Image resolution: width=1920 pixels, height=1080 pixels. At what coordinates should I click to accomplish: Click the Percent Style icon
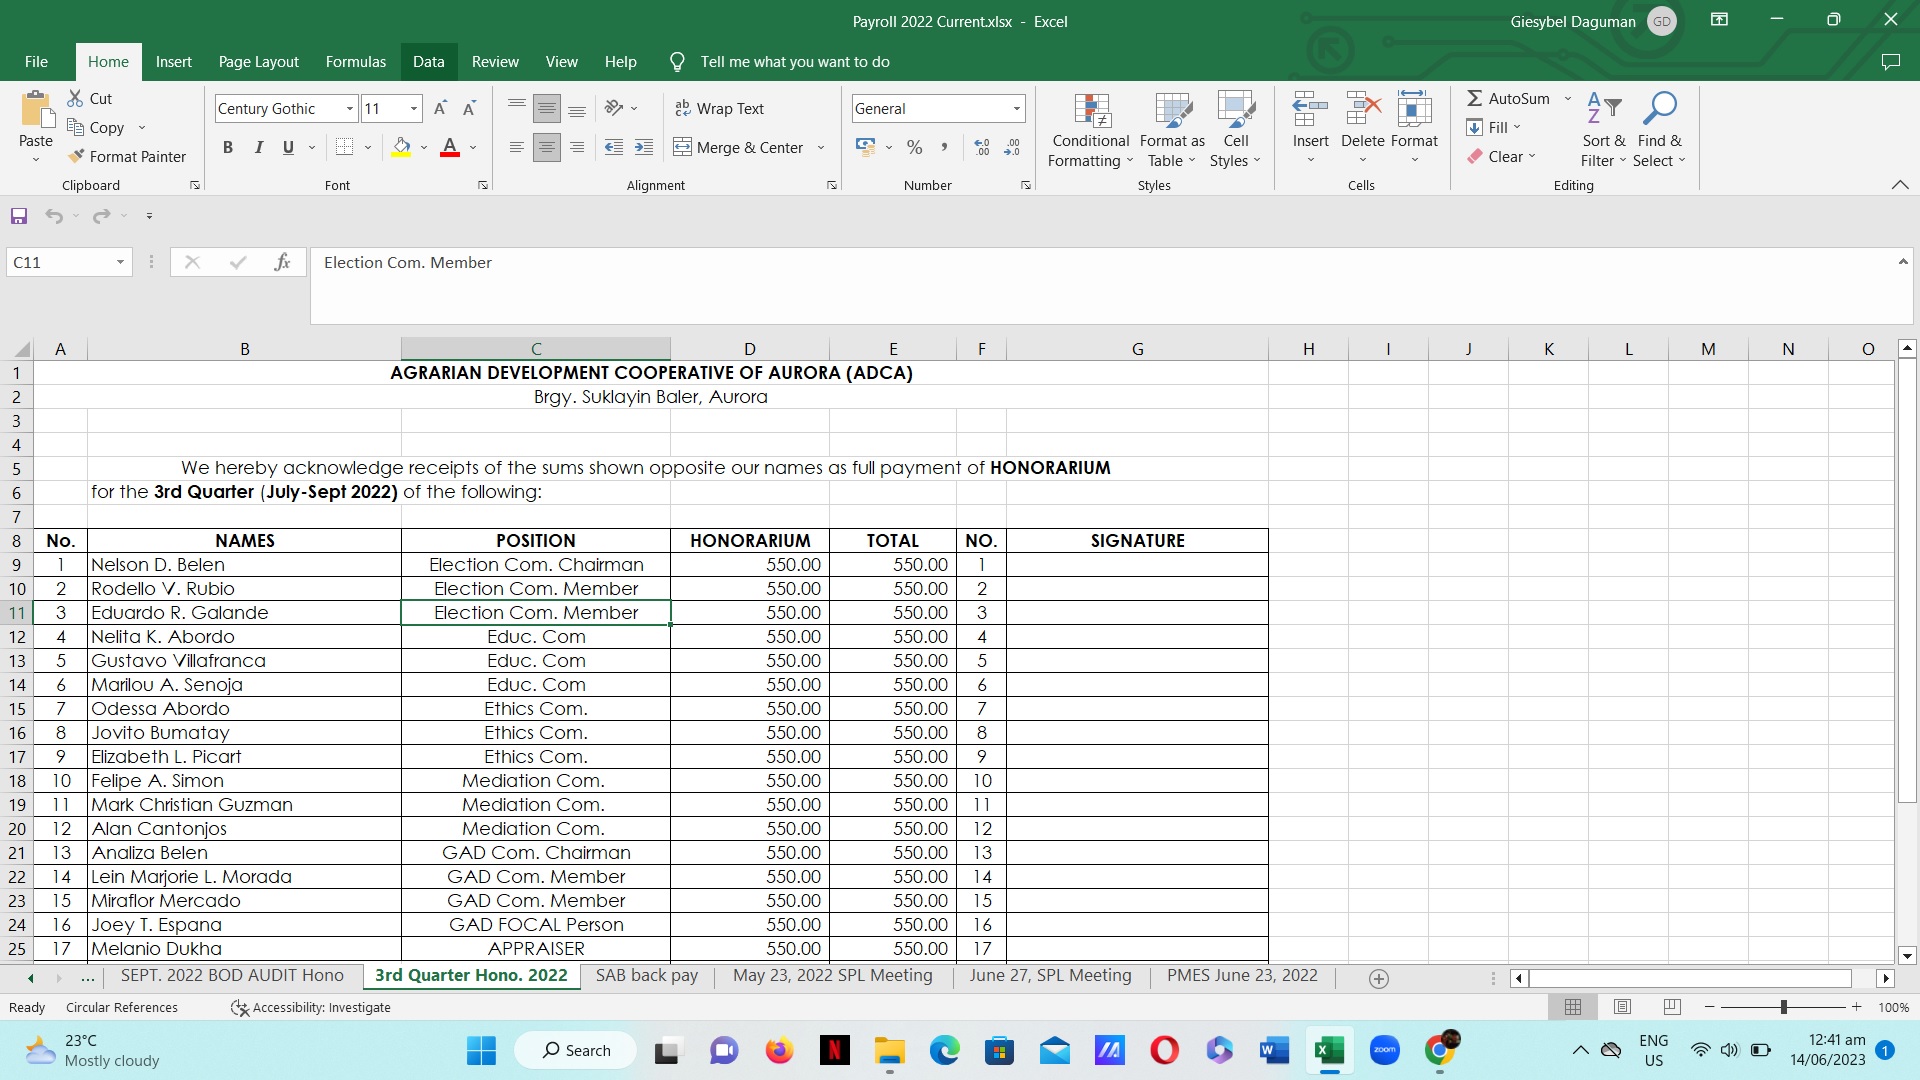click(914, 147)
